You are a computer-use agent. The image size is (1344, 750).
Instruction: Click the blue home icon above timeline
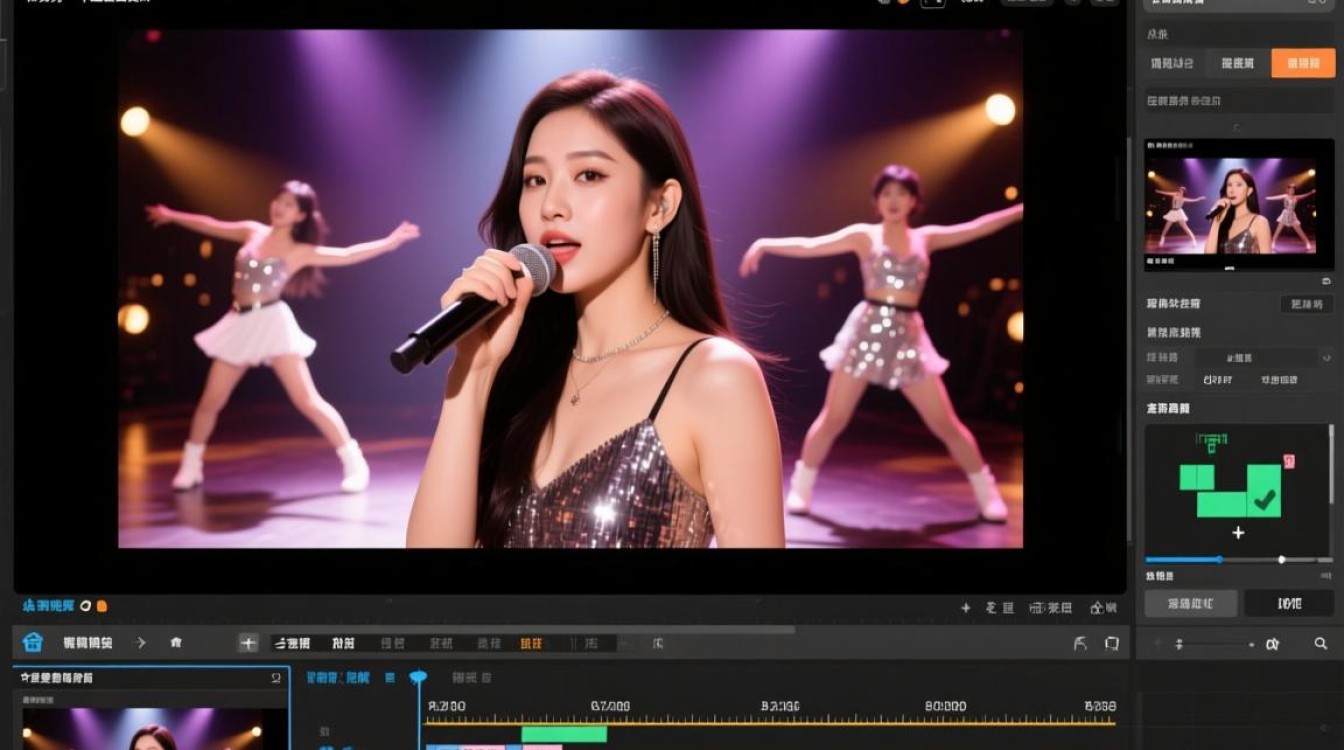(33, 642)
